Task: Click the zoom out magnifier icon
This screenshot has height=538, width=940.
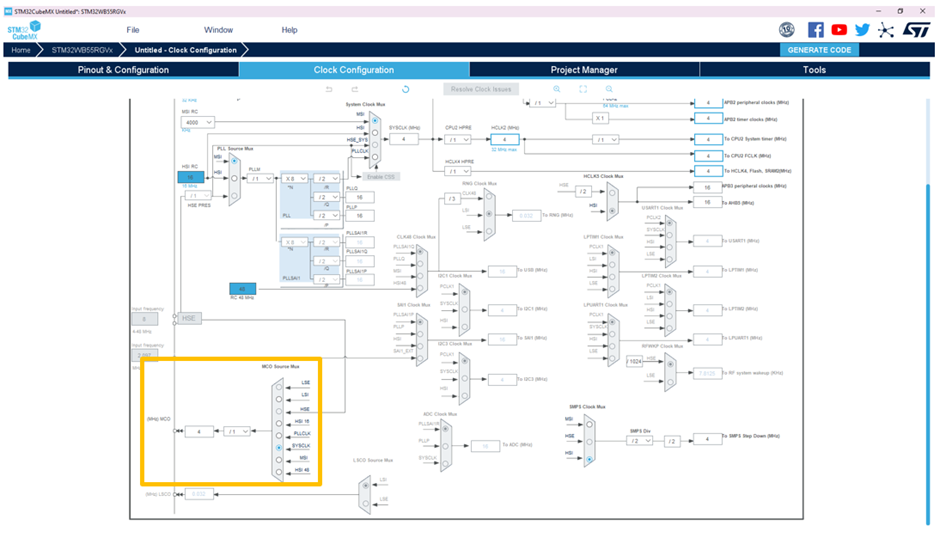Action: pos(609,89)
